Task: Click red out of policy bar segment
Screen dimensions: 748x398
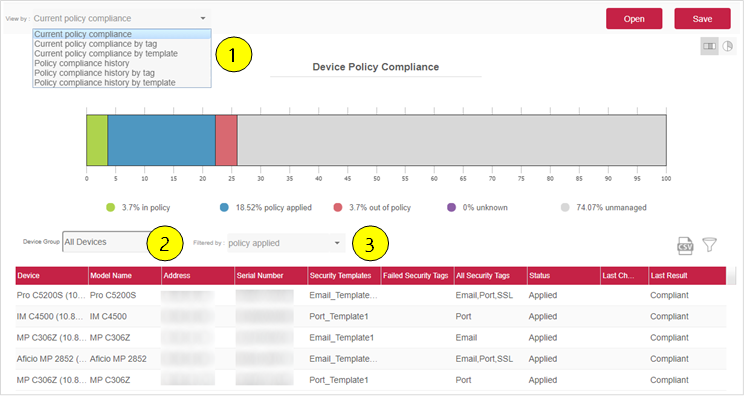Action: point(228,141)
